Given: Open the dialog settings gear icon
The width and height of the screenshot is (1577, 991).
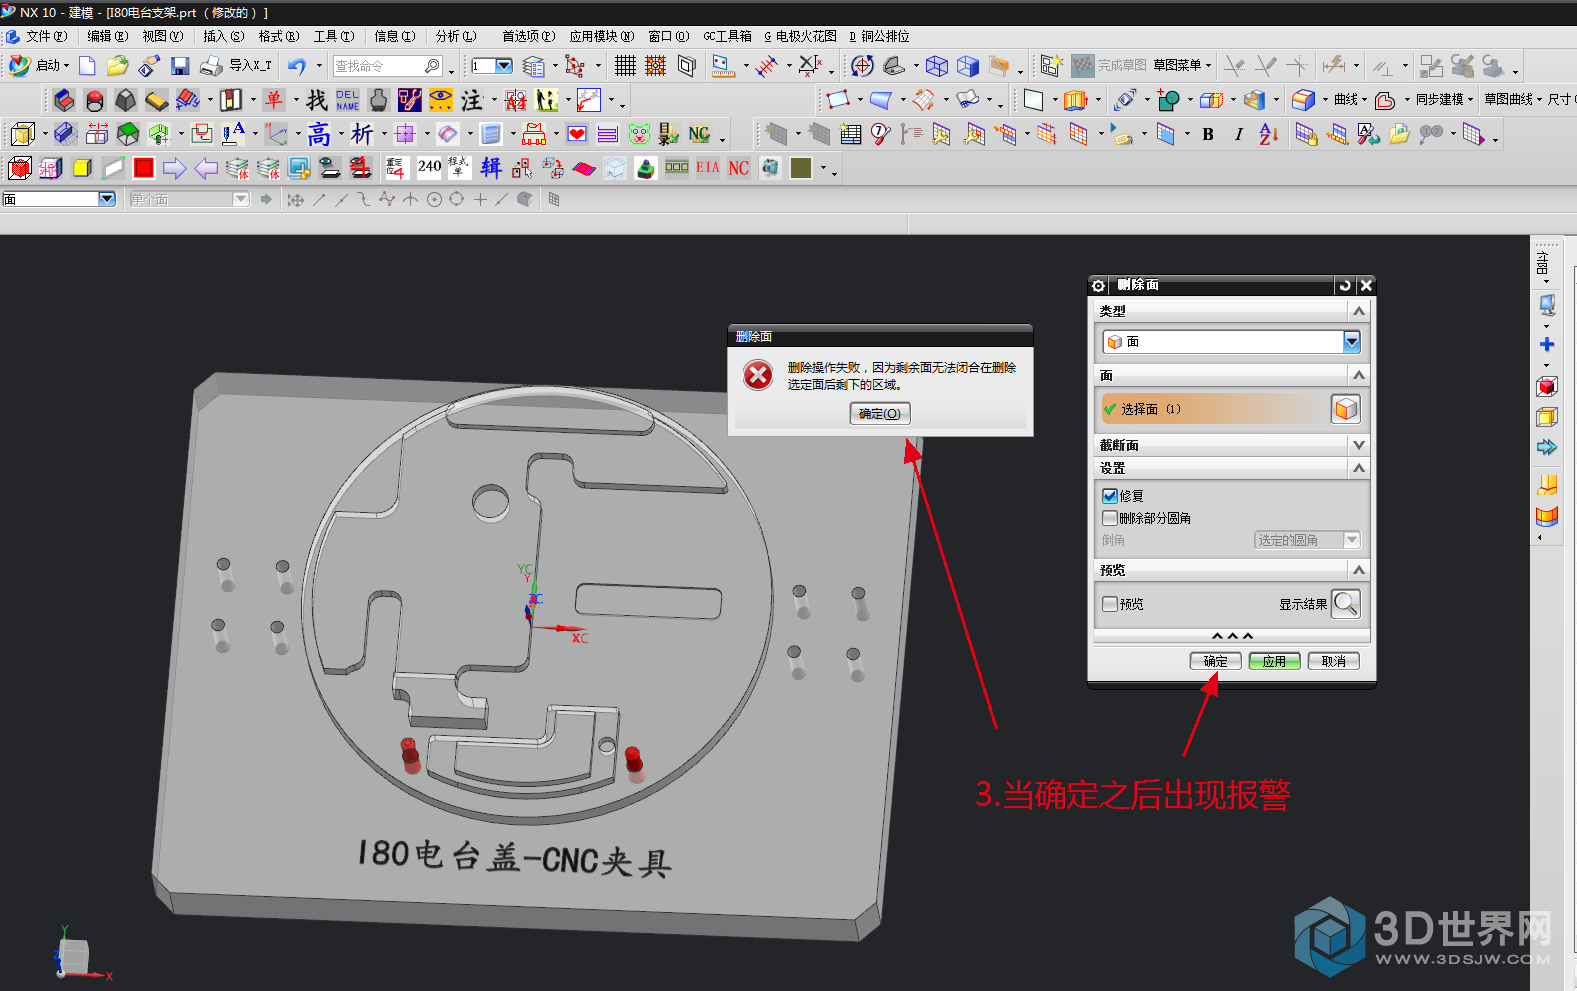Looking at the screenshot, I should (1098, 286).
